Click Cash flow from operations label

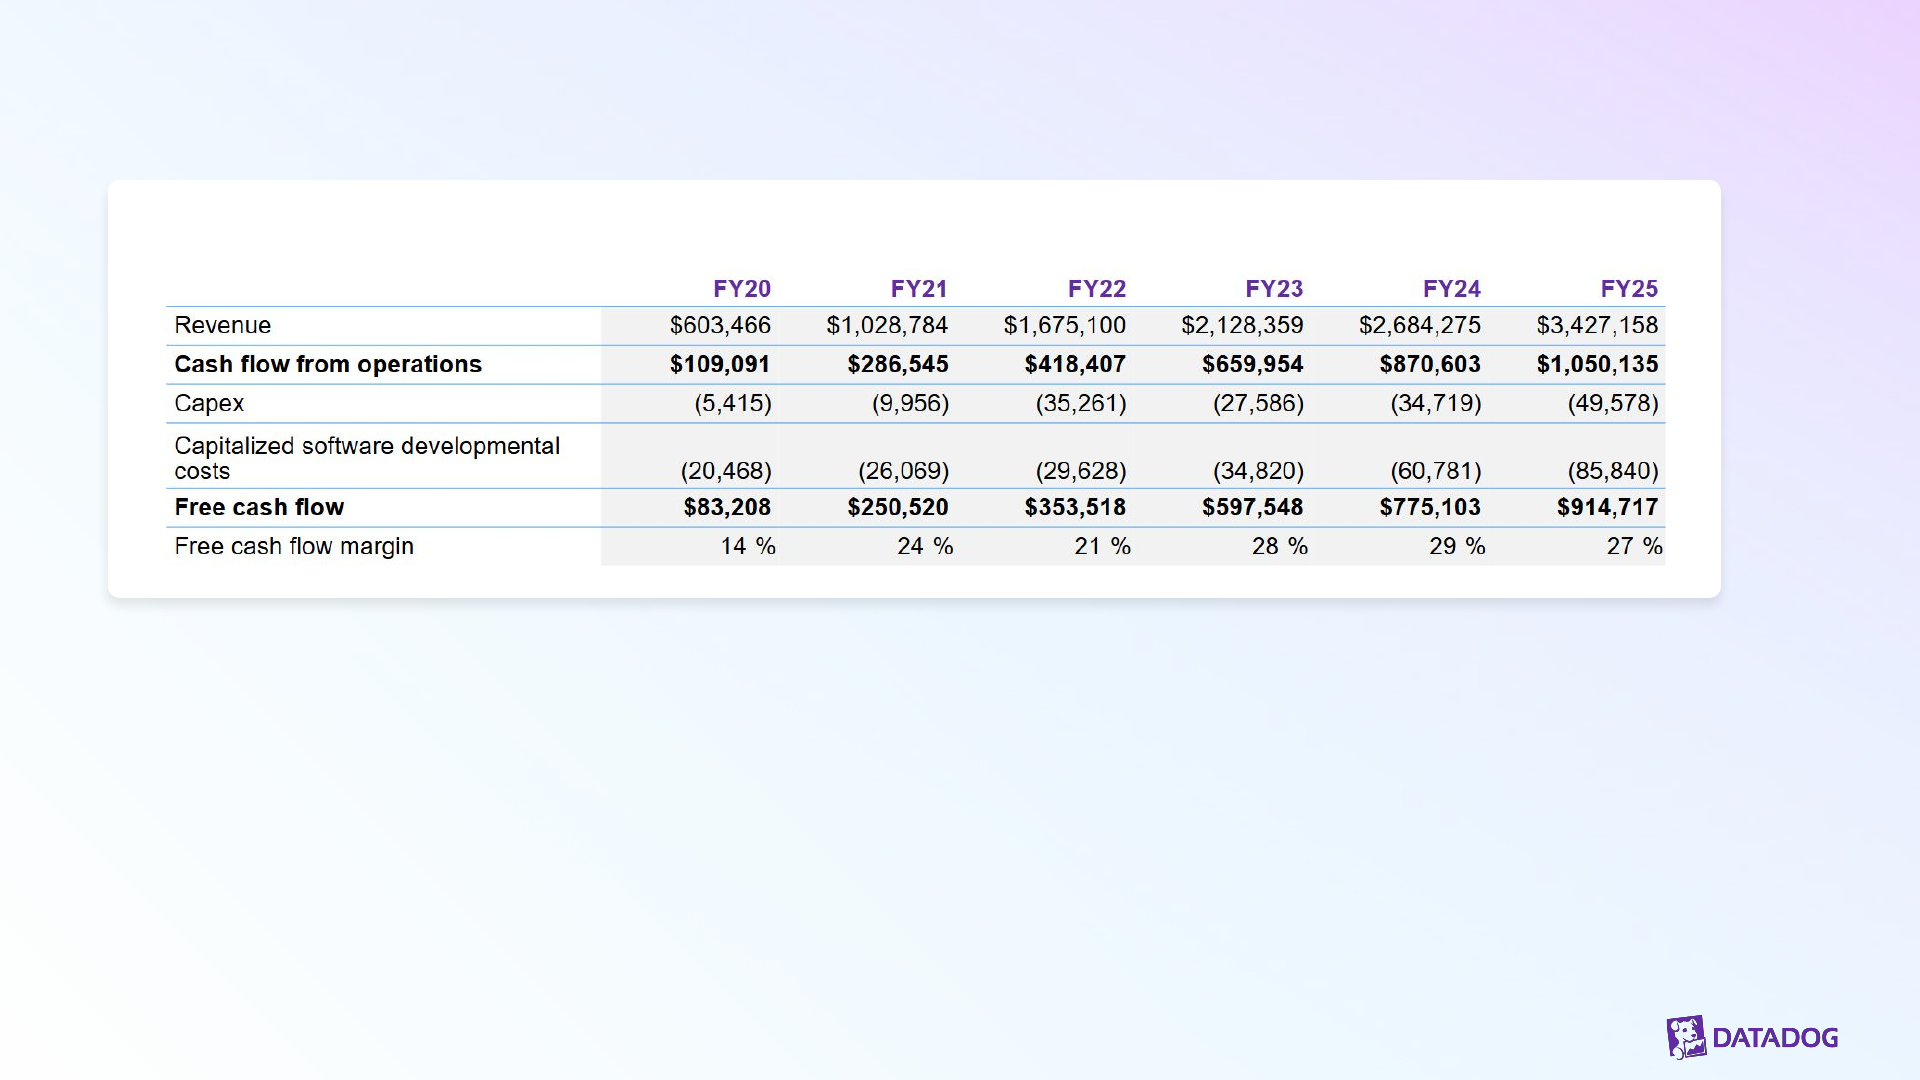click(x=327, y=364)
